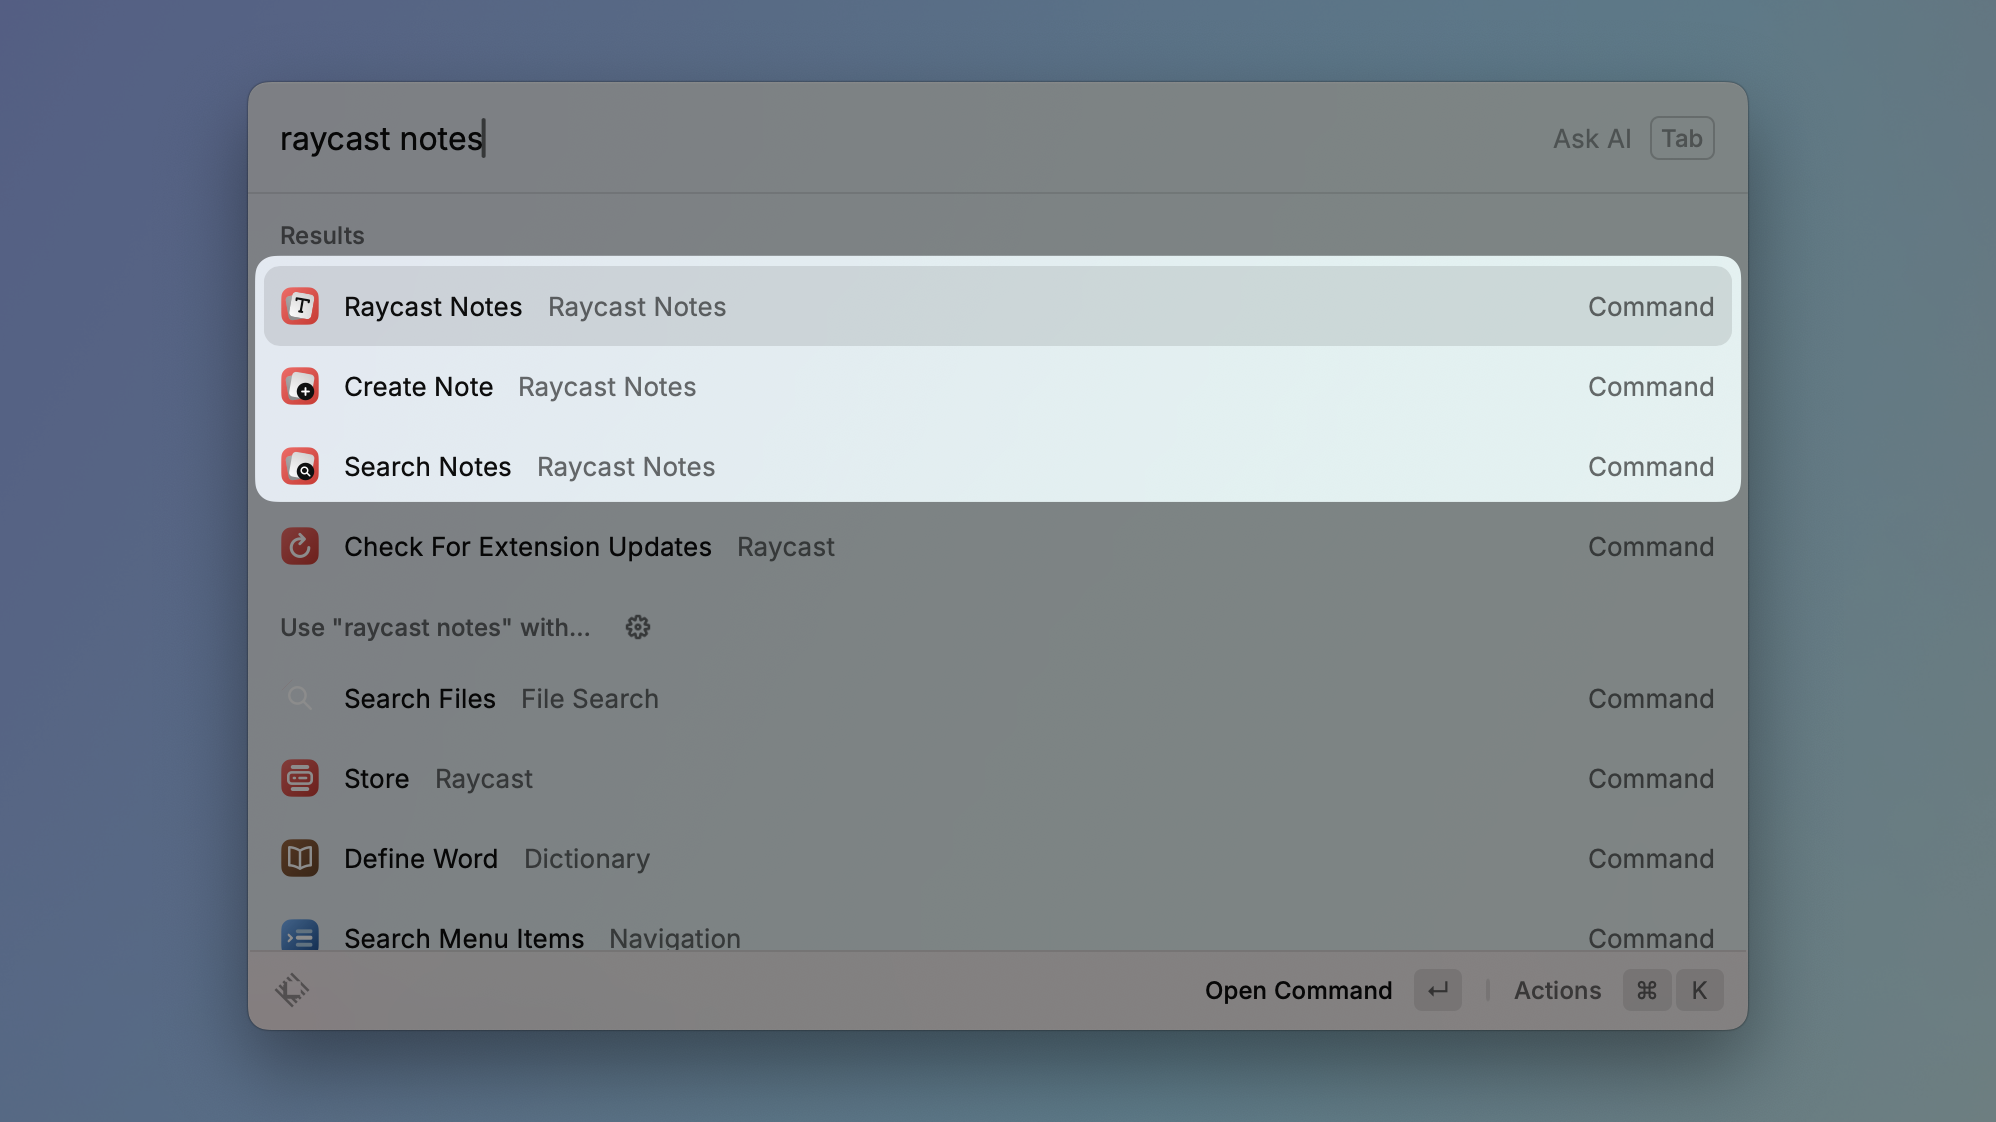Click the Define Word dictionary icon
Screen dimensions: 1996x1122
(300, 858)
